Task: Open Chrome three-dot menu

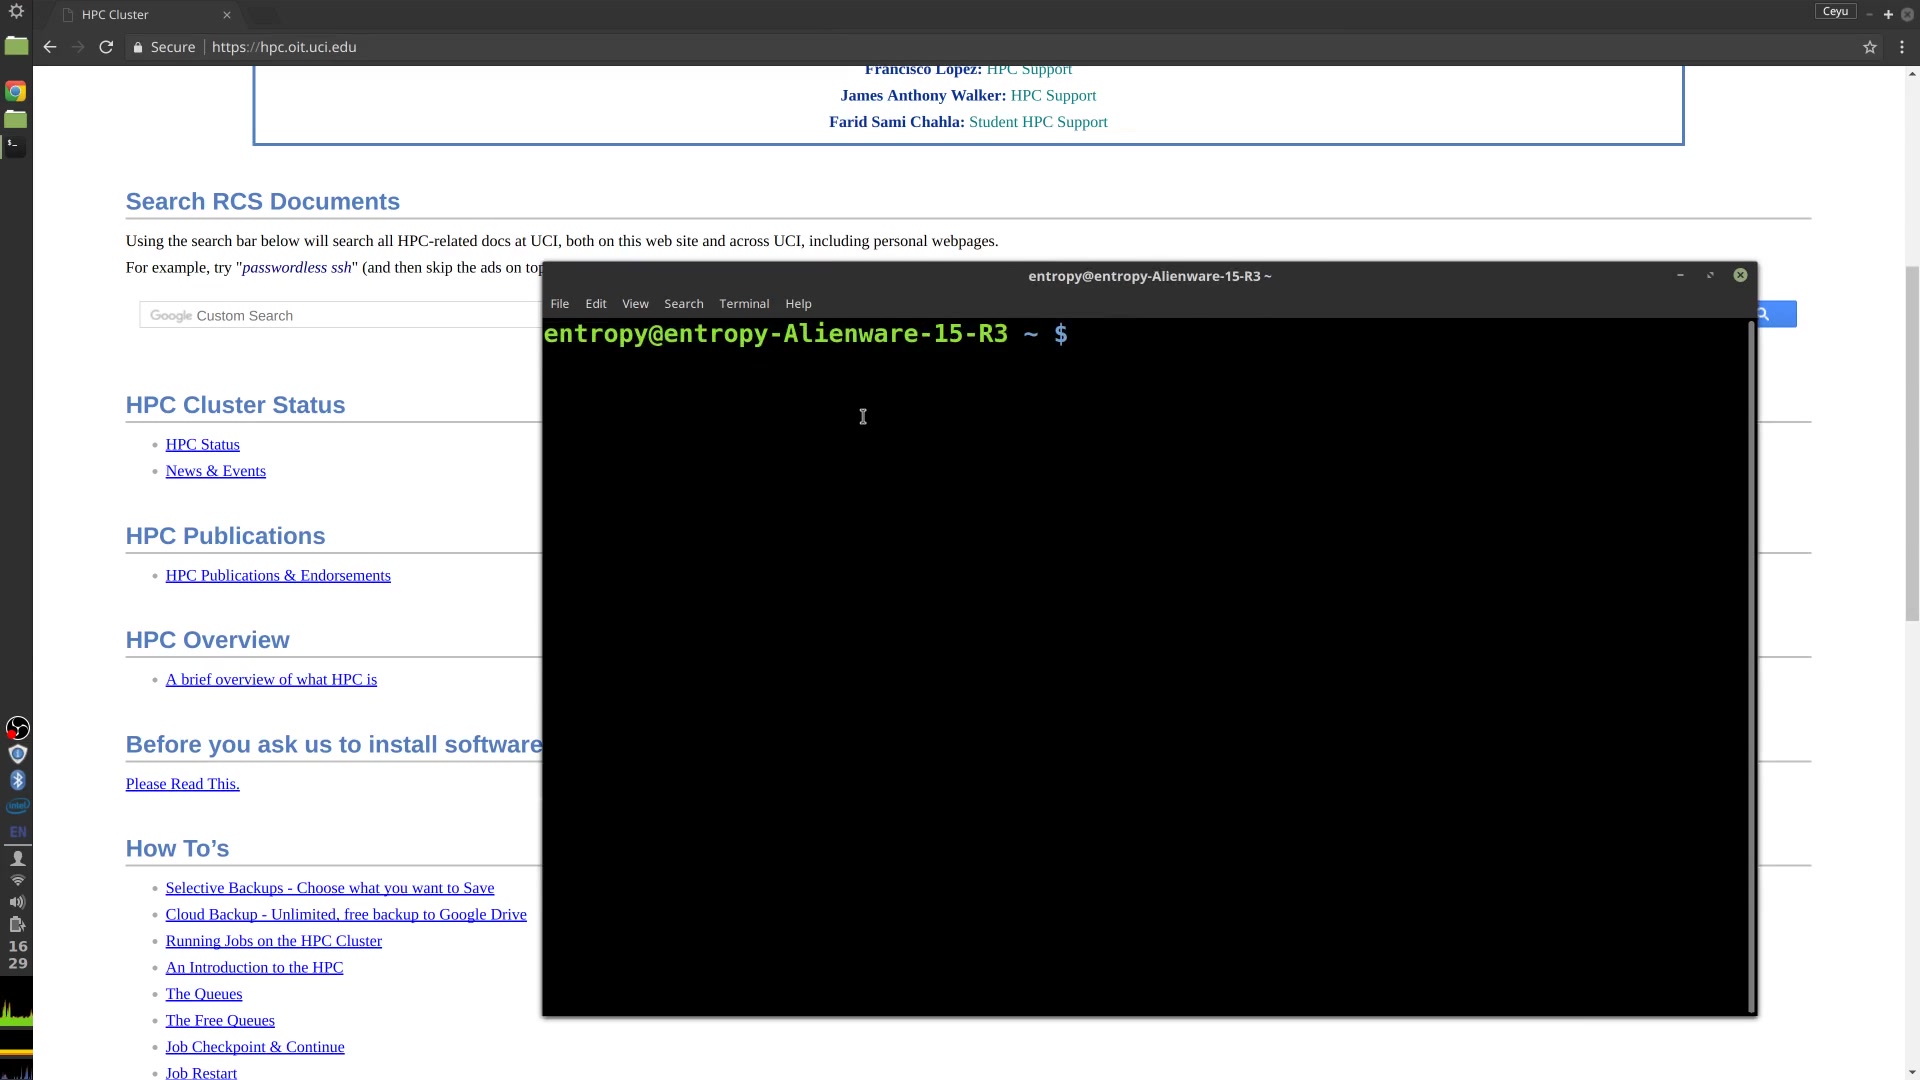Action: (x=1902, y=47)
